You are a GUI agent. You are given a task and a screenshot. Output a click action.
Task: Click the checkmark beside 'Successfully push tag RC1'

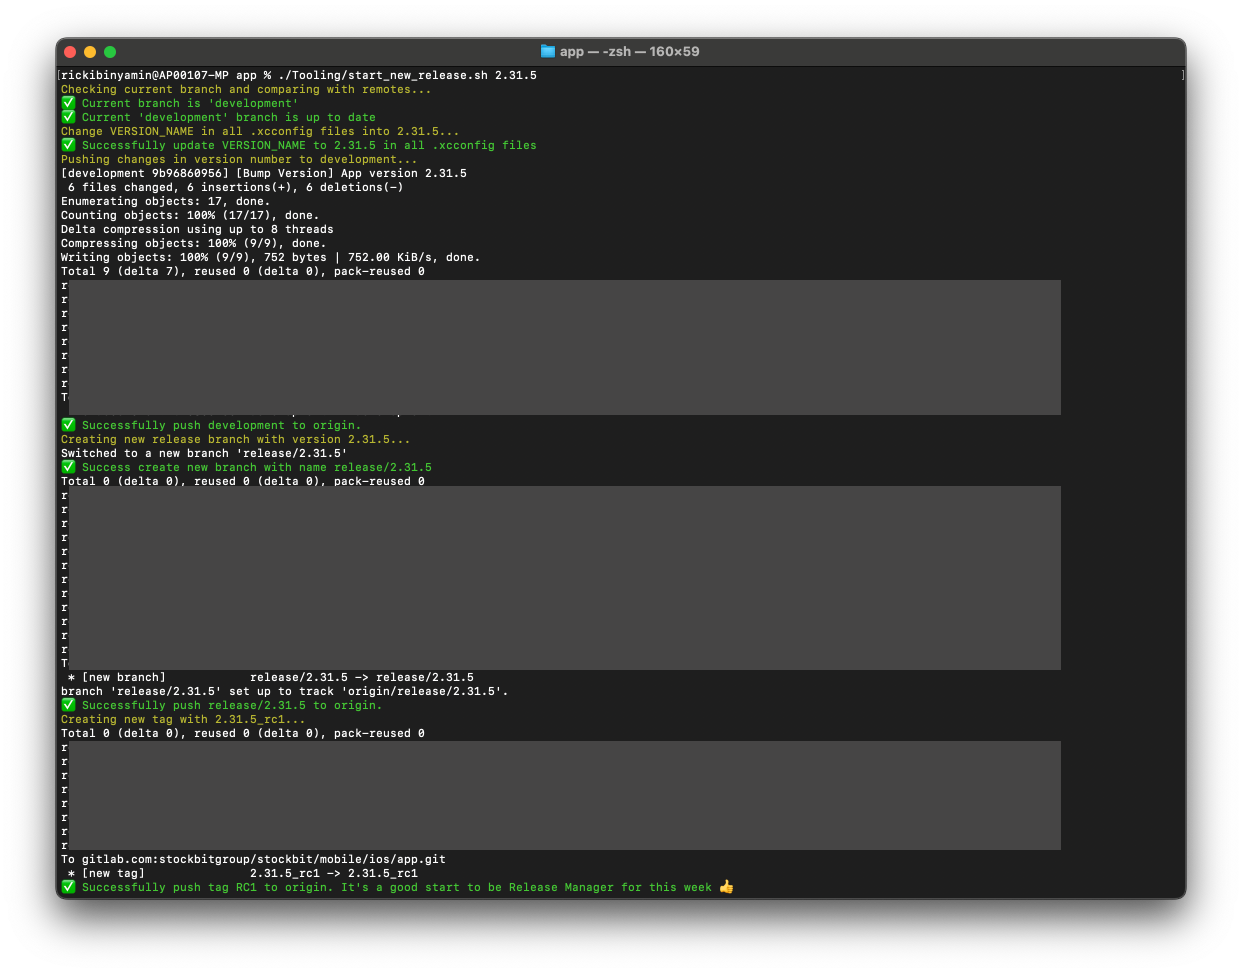click(x=68, y=887)
